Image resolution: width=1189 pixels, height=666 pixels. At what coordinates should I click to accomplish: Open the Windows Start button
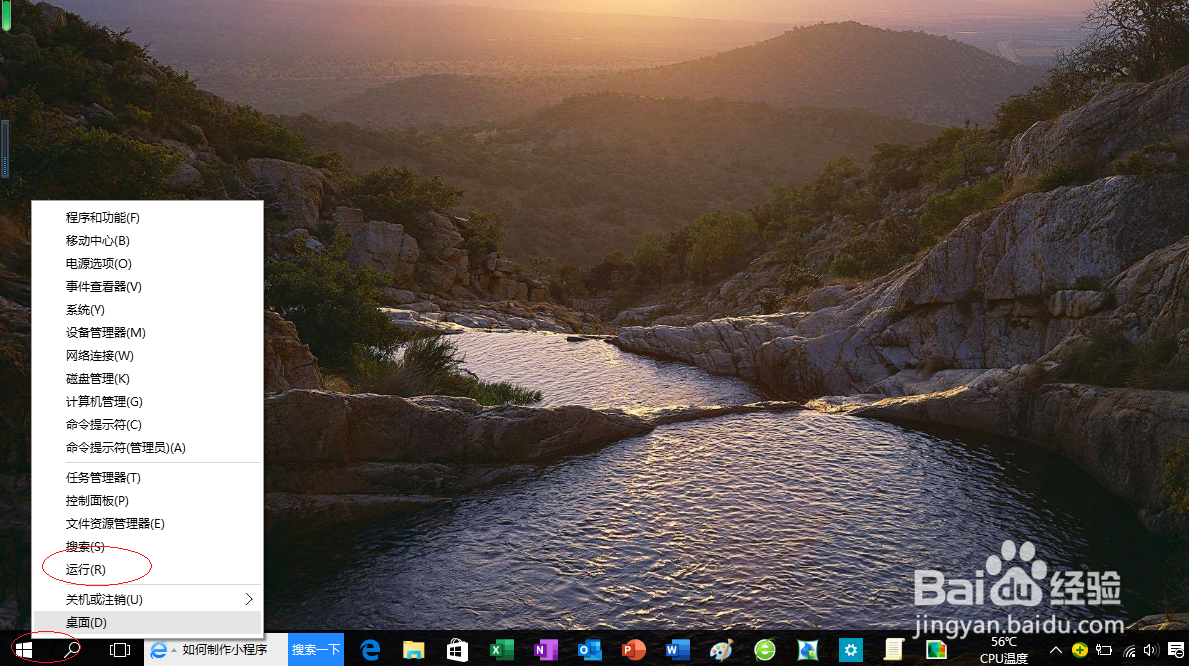click(x=24, y=650)
